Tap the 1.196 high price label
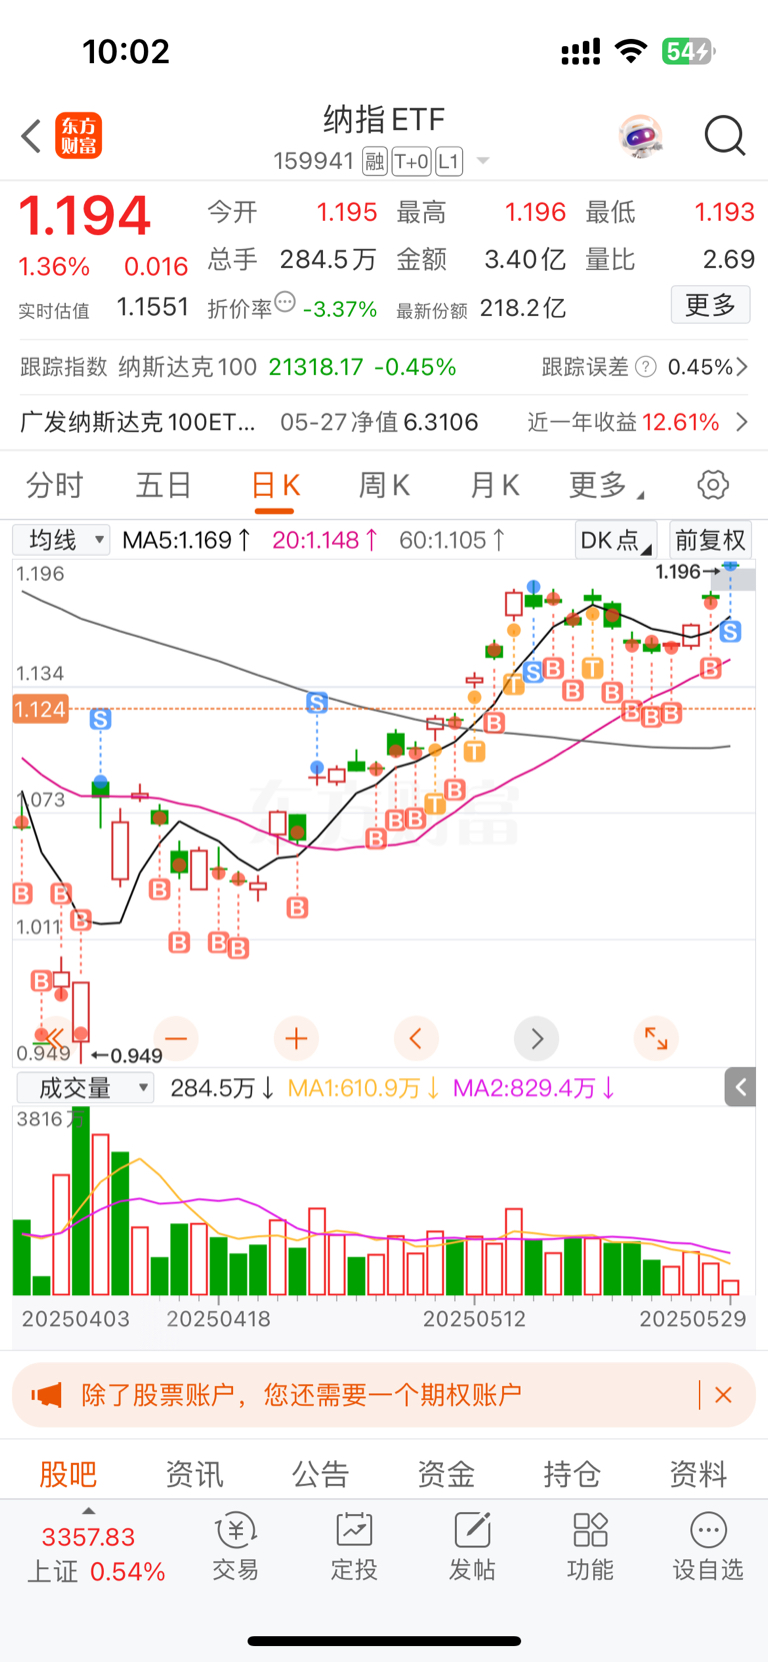Screen dimensions: 768x1663 [677, 572]
